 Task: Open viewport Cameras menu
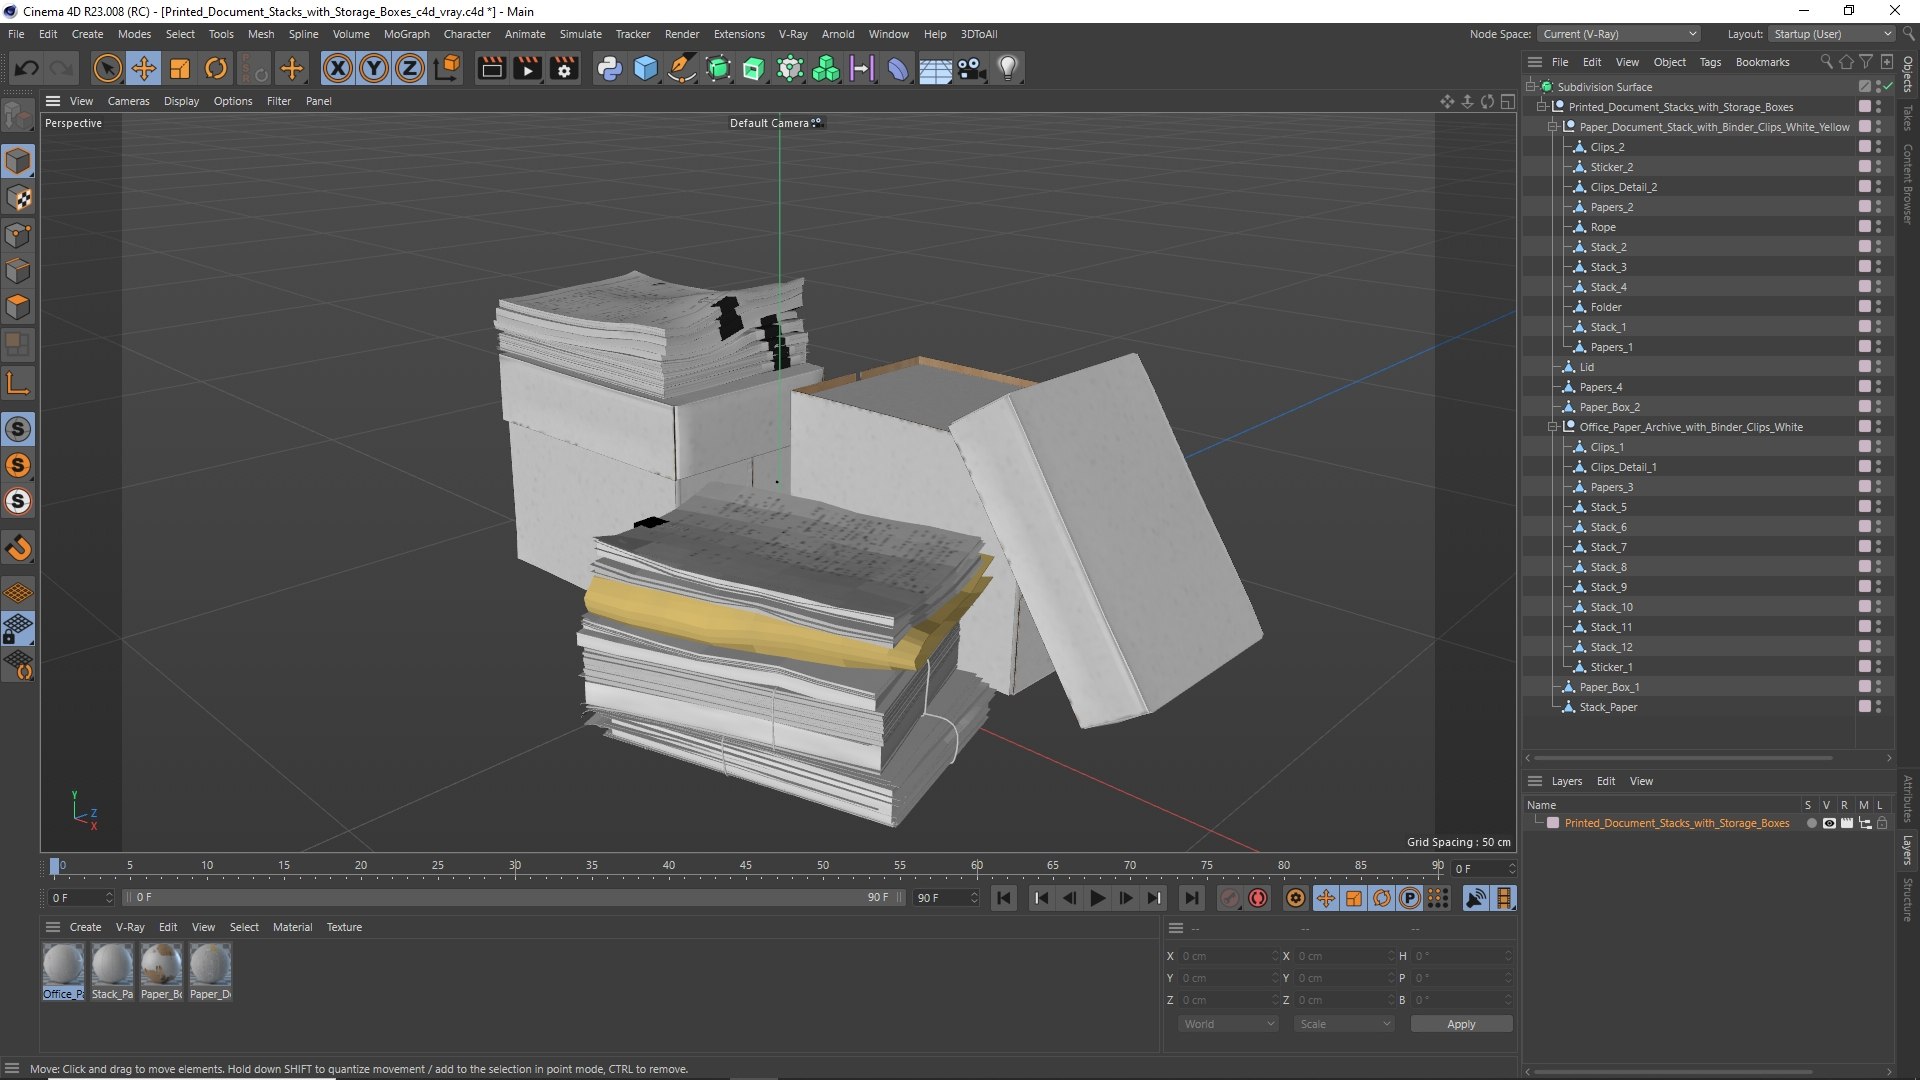[x=128, y=101]
